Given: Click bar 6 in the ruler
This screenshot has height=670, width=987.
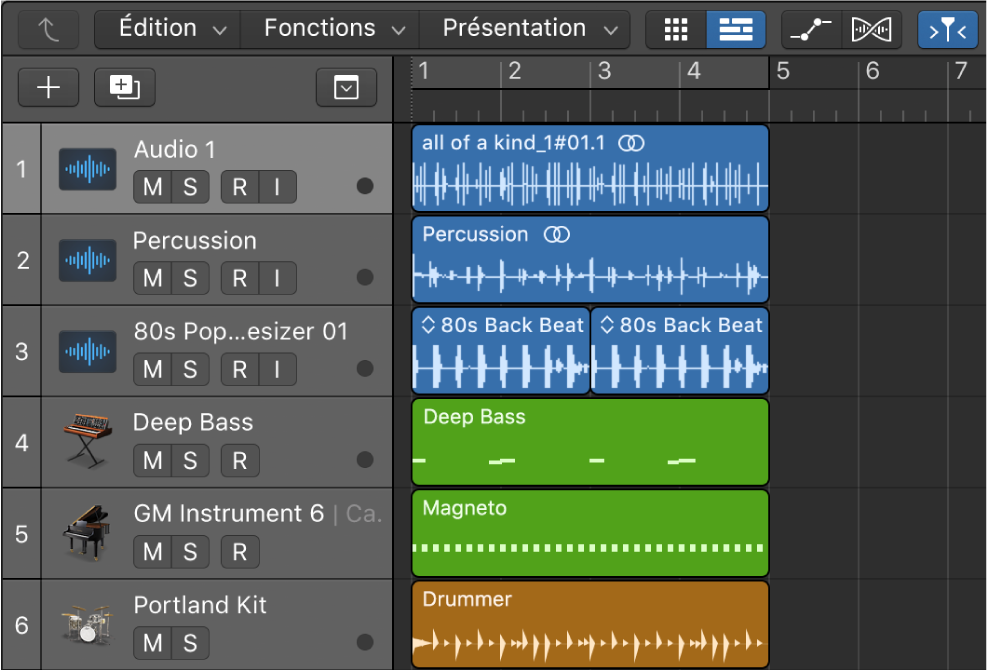Looking at the screenshot, I should click(x=872, y=71).
